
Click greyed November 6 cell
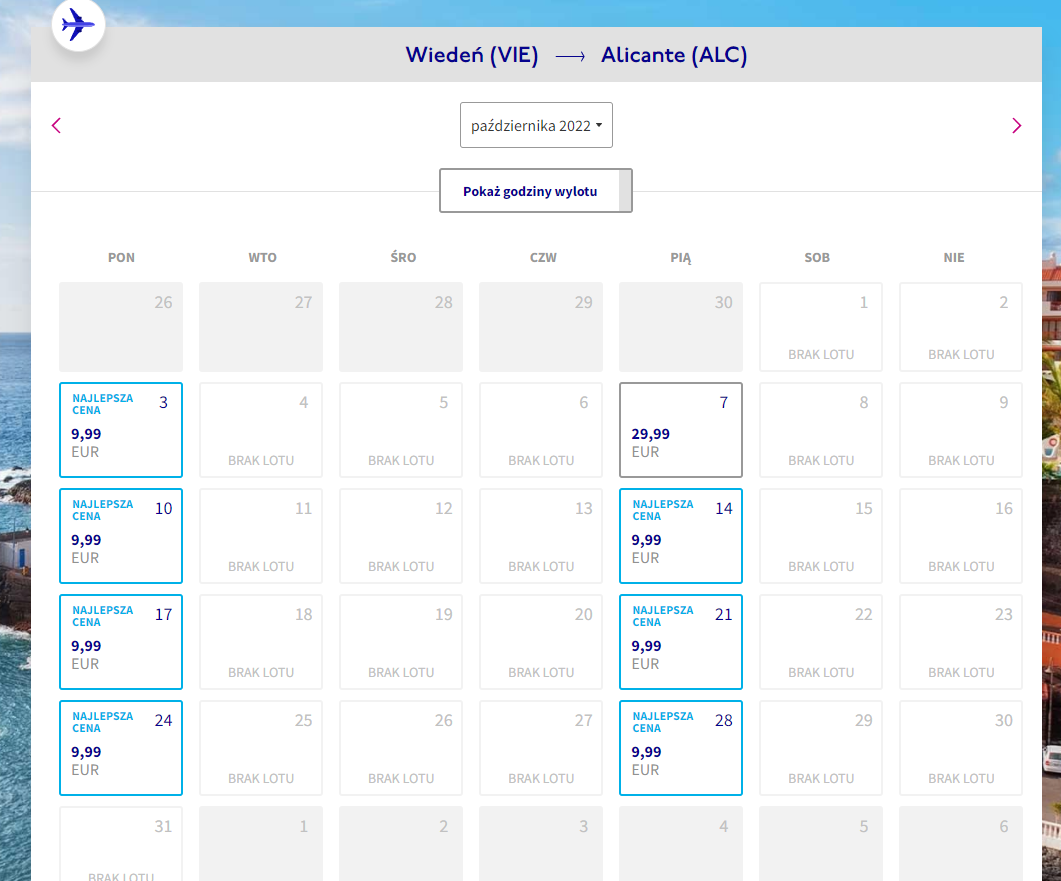[x=961, y=844]
